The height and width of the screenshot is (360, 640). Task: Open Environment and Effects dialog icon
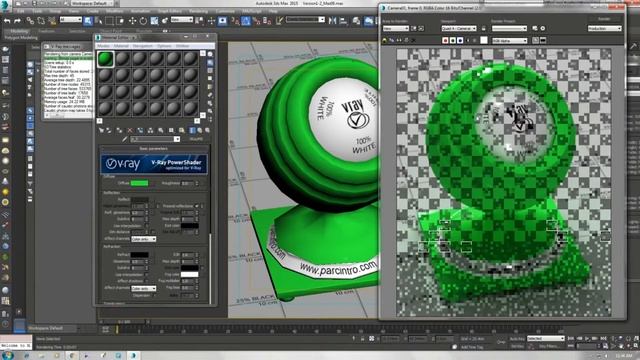pyautogui.click(x=543, y=29)
